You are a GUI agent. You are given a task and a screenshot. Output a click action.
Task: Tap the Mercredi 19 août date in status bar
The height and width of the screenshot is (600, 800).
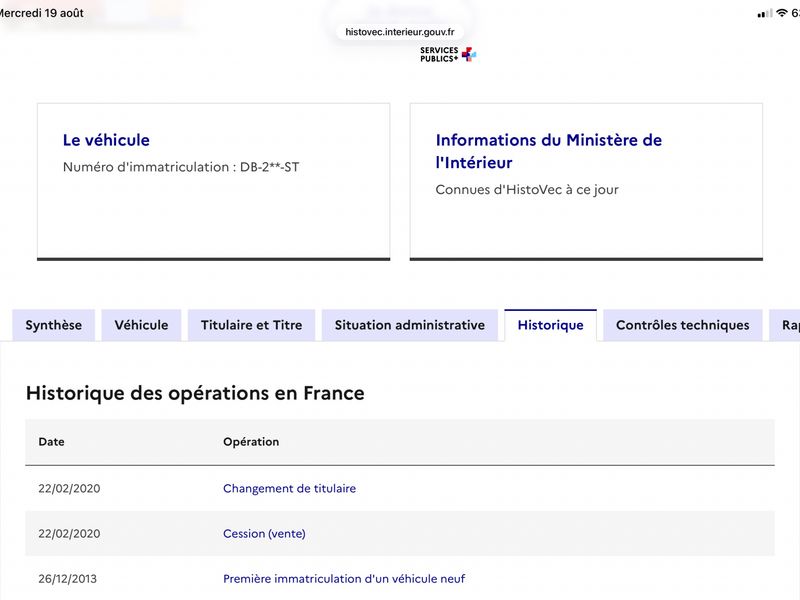(41, 13)
